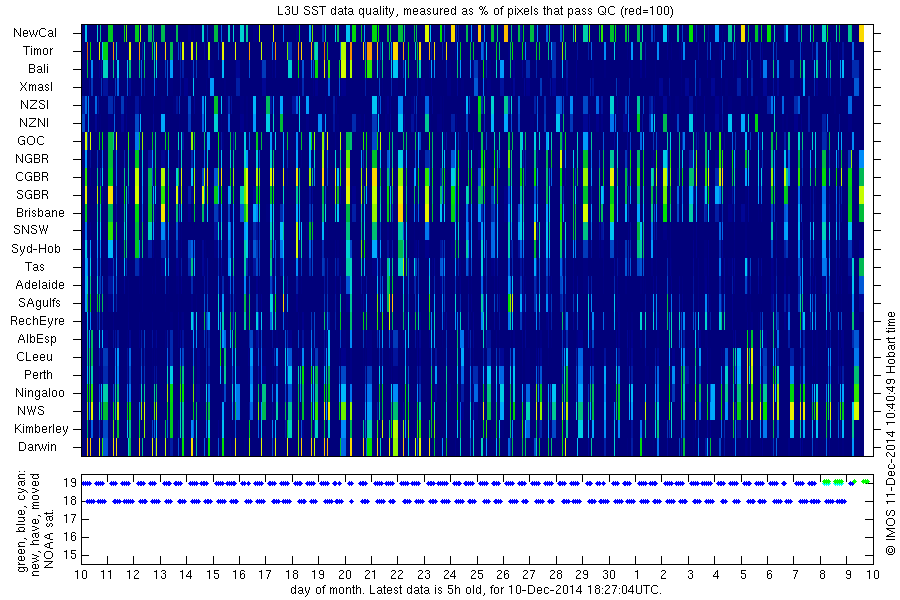
Task: Click the NZSI row label
Action: pyautogui.click(x=34, y=104)
